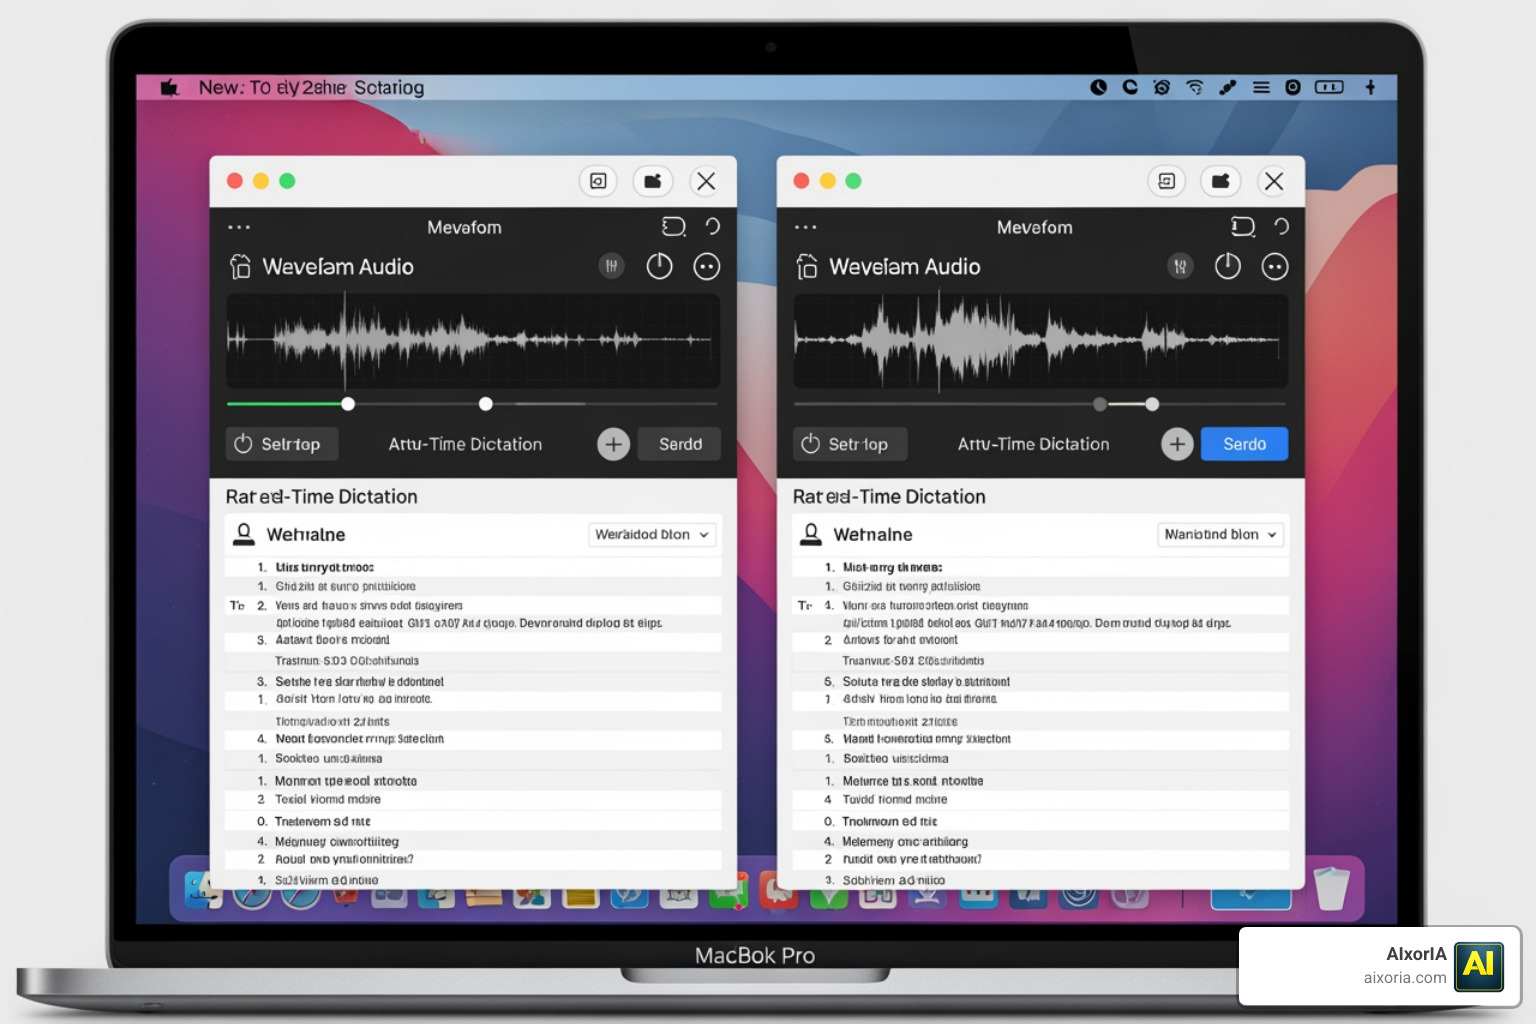
Task: Click the refresh arrow icon in left window
Action: (x=713, y=227)
